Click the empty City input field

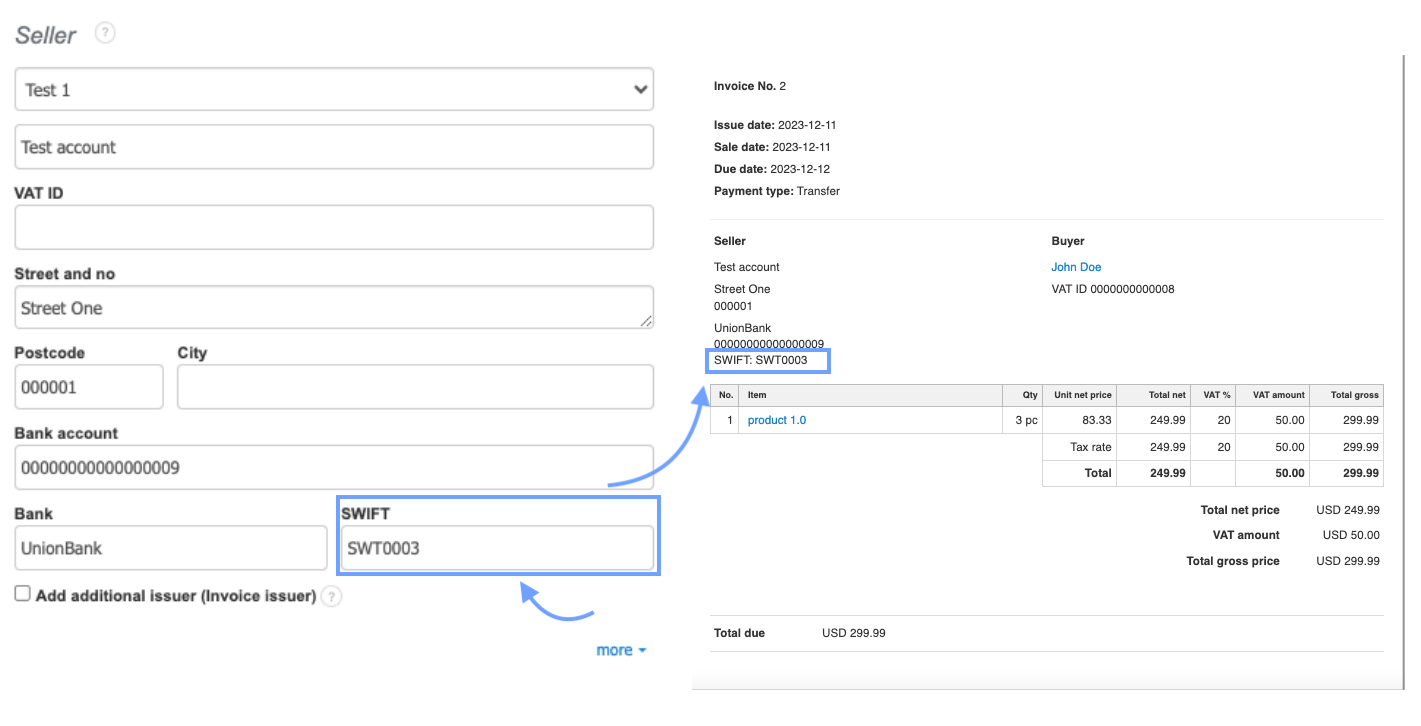coord(415,387)
